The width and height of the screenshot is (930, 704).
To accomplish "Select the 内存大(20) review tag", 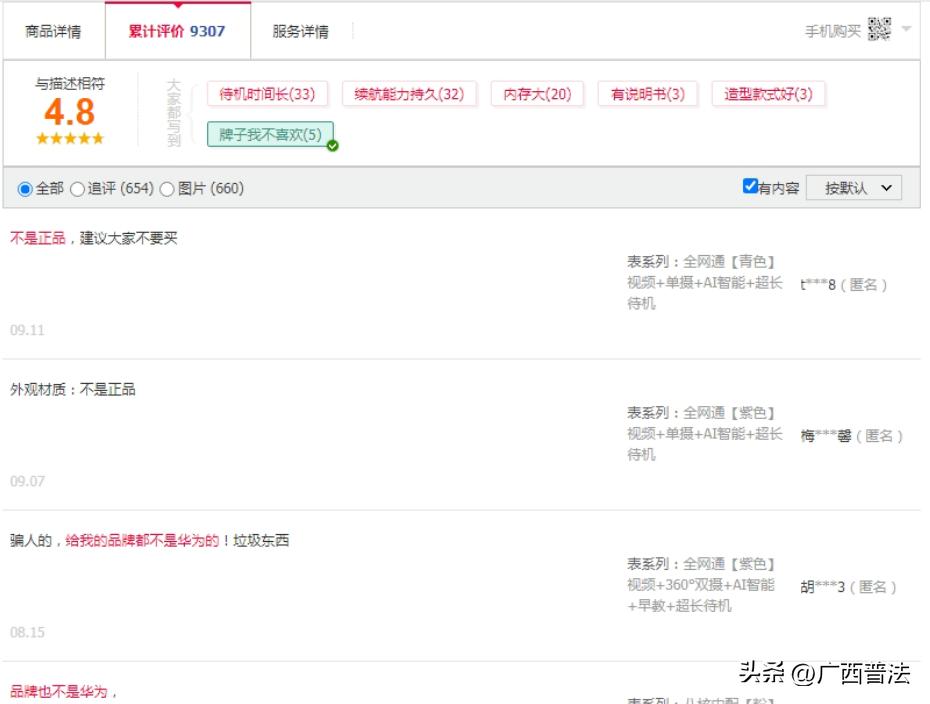I will pyautogui.click(x=537, y=94).
